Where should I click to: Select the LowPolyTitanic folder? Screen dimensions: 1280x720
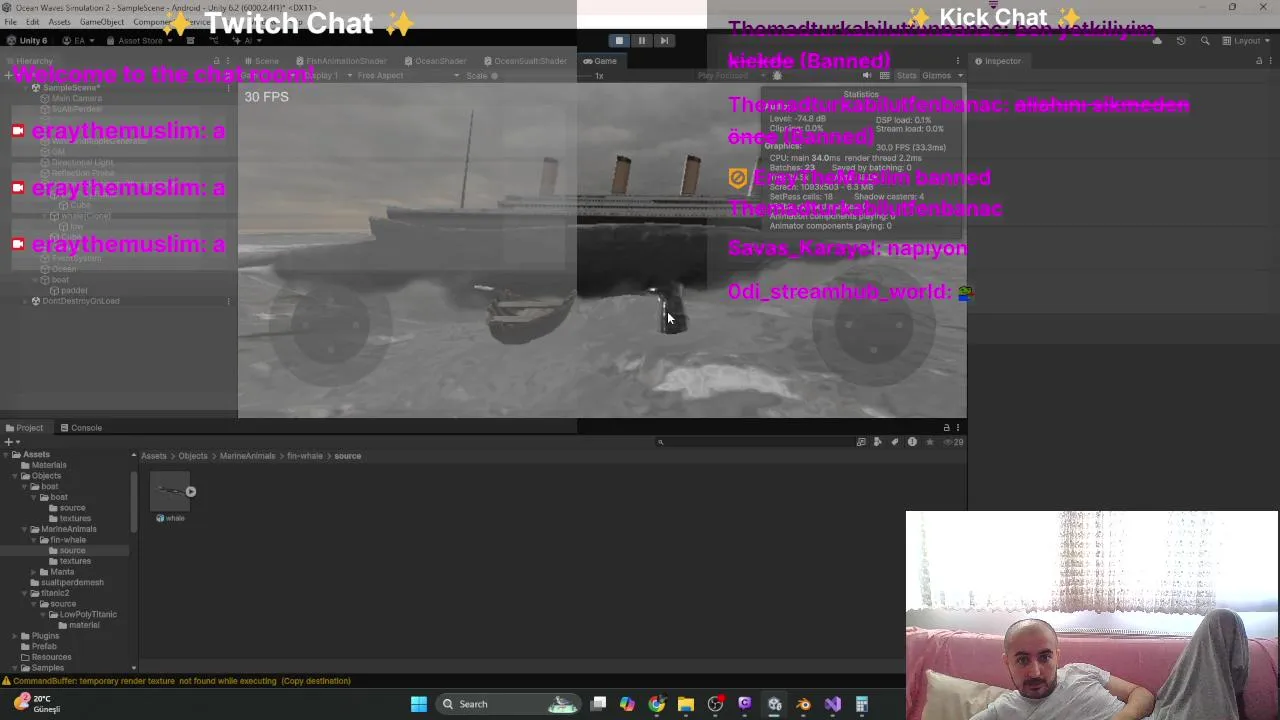83,614
